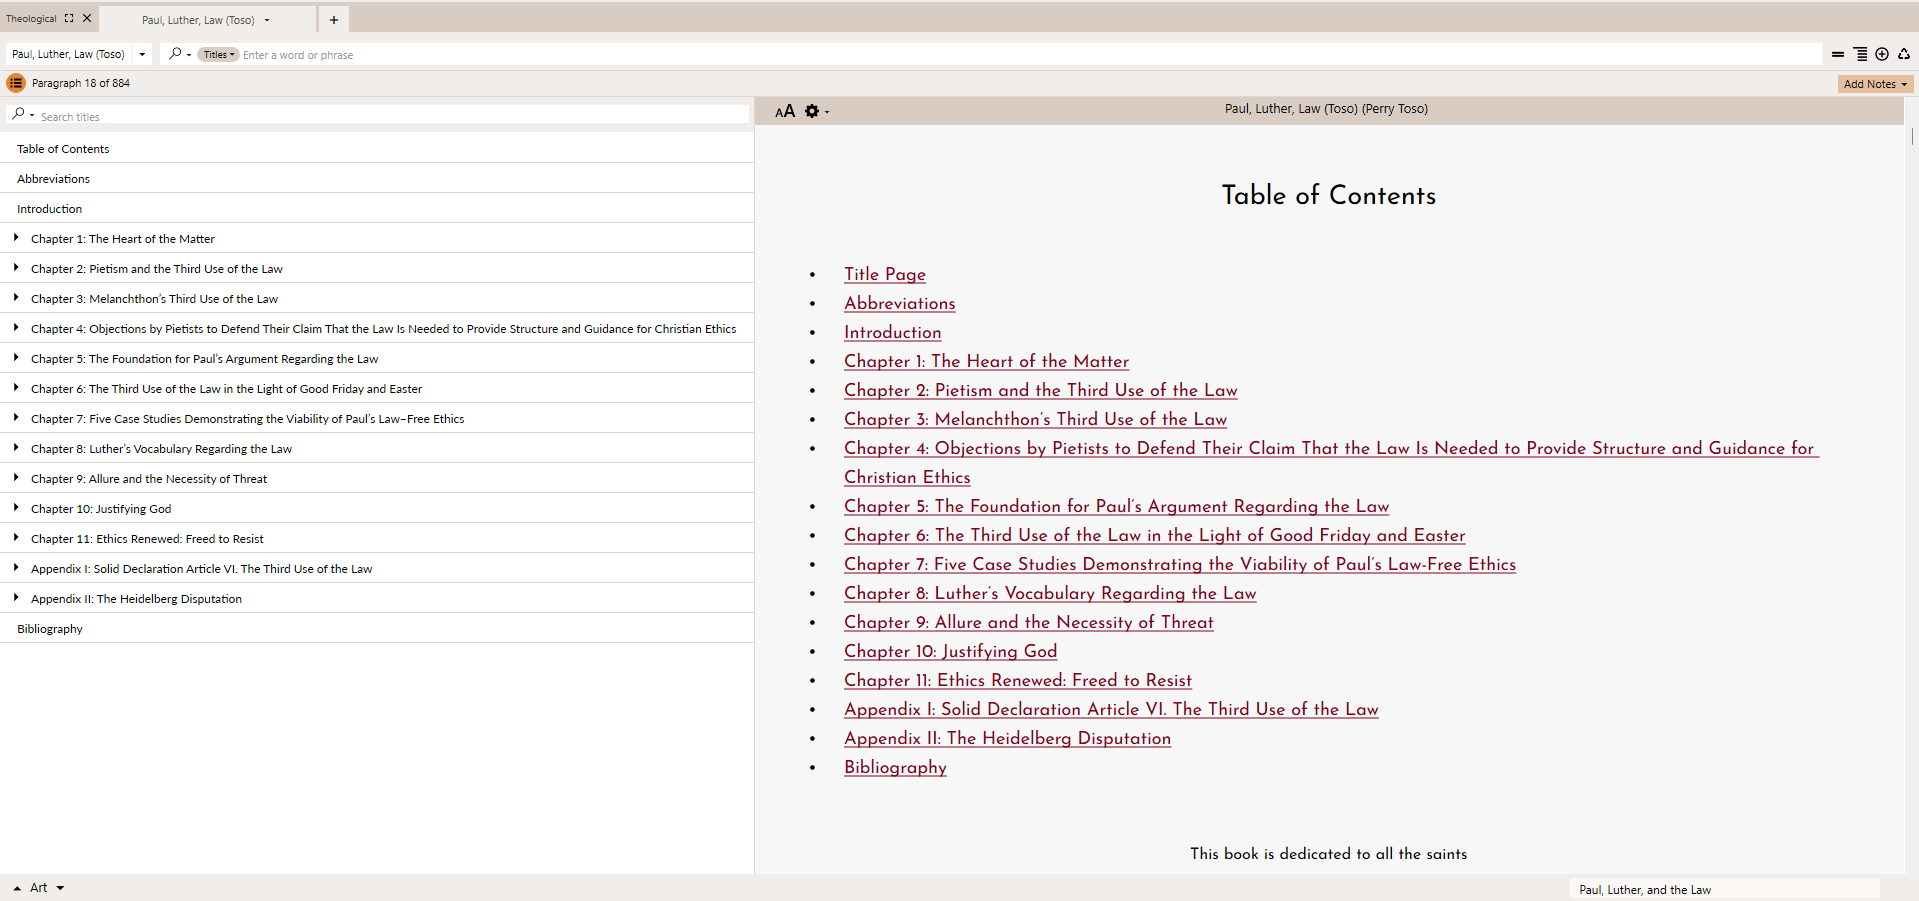Open Chapter 11: Ethics Renewed link
1919x901 pixels.
tap(1018, 680)
